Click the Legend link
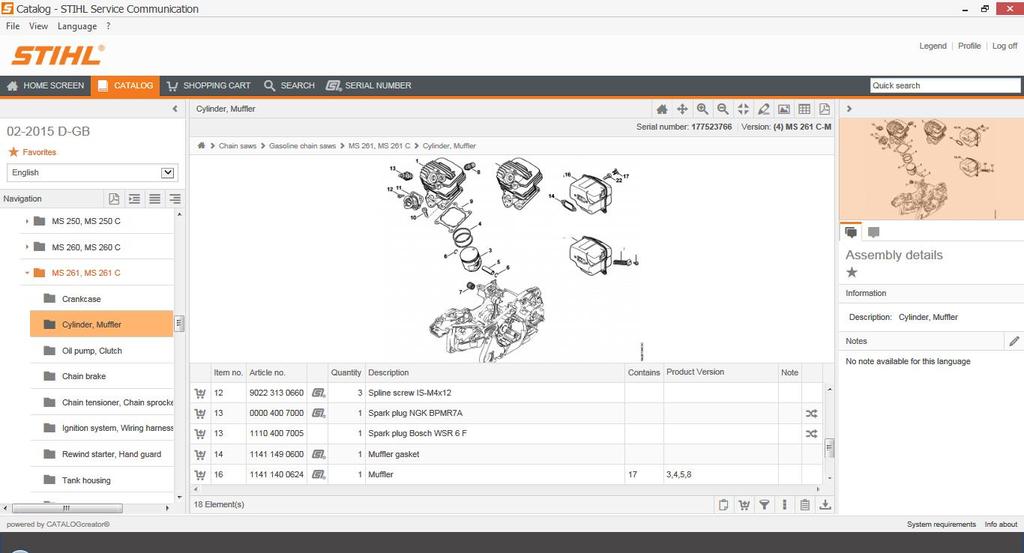The width and height of the screenshot is (1024, 553). tap(933, 46)
